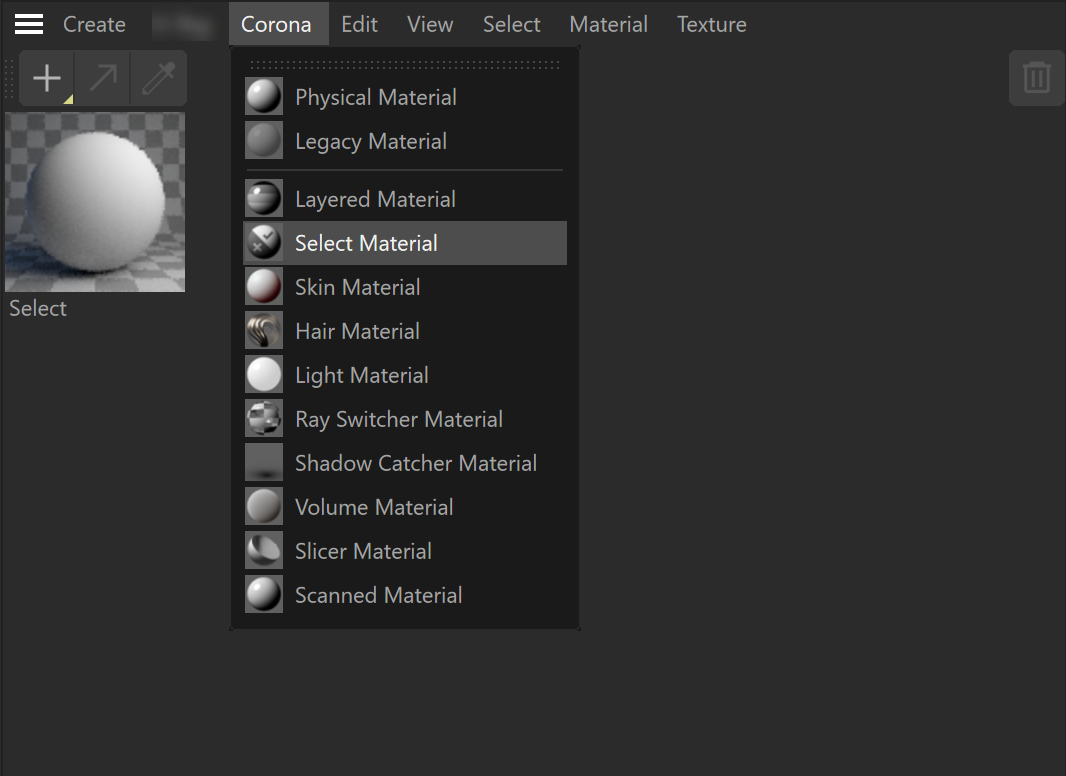
Task: Open the Edit menu
Action: coord(360,24)
